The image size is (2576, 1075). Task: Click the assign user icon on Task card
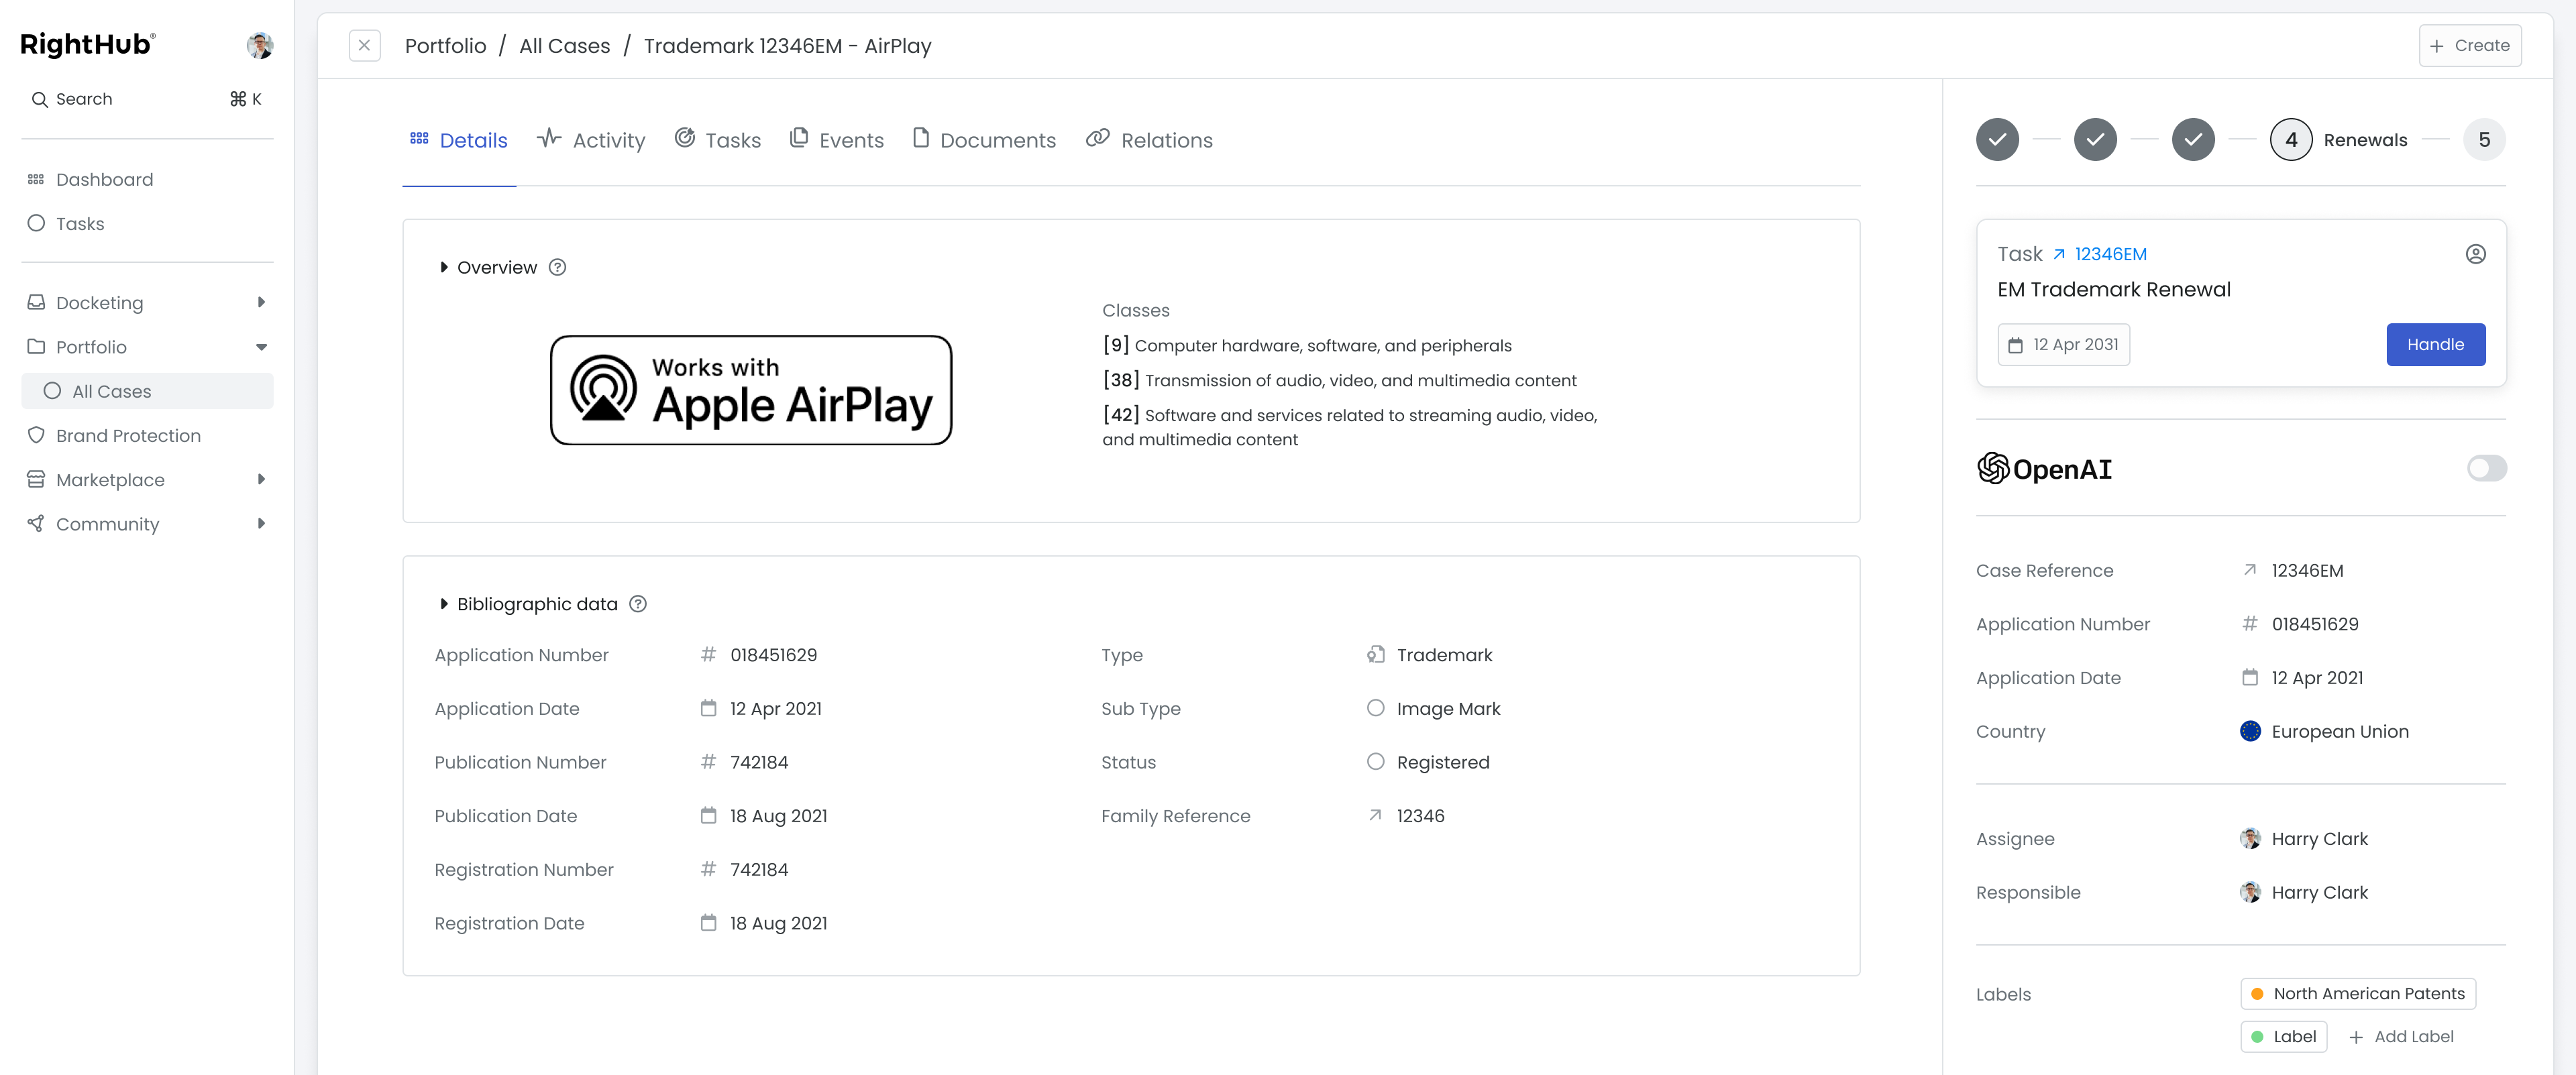pyautogui.click(x=2475, y=254)
